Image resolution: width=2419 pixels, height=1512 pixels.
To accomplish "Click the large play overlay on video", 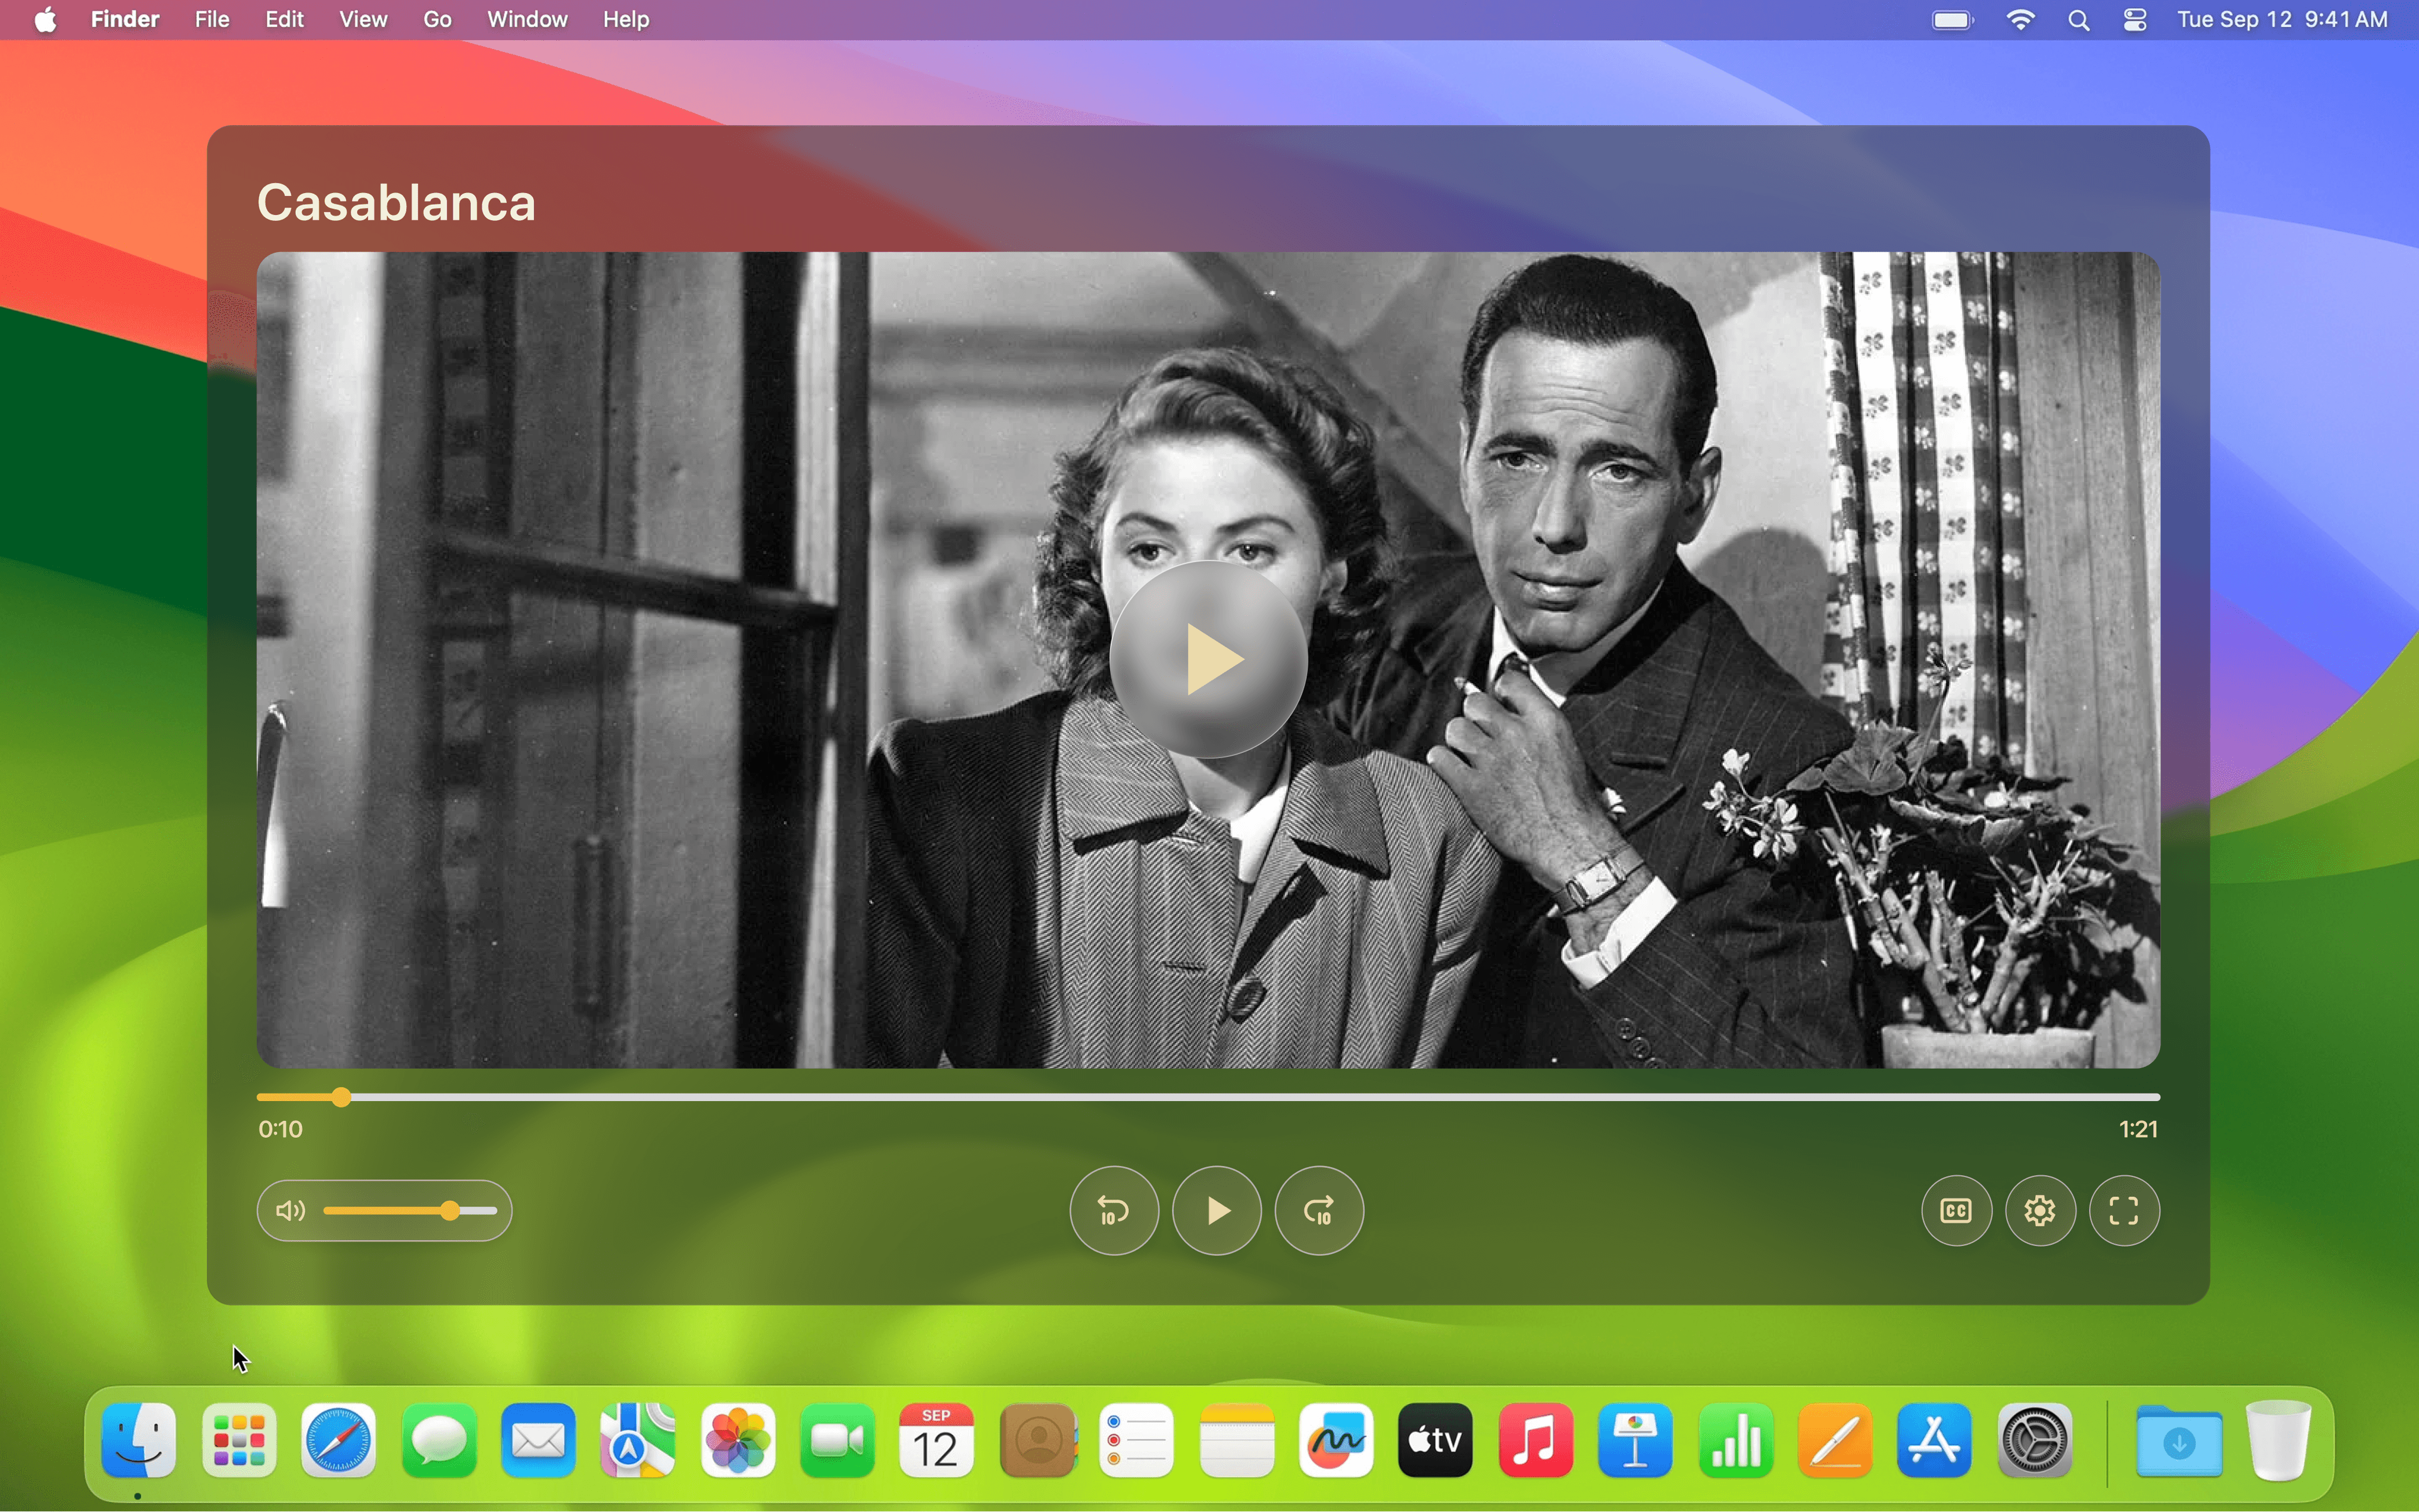I will point(1208,659).
